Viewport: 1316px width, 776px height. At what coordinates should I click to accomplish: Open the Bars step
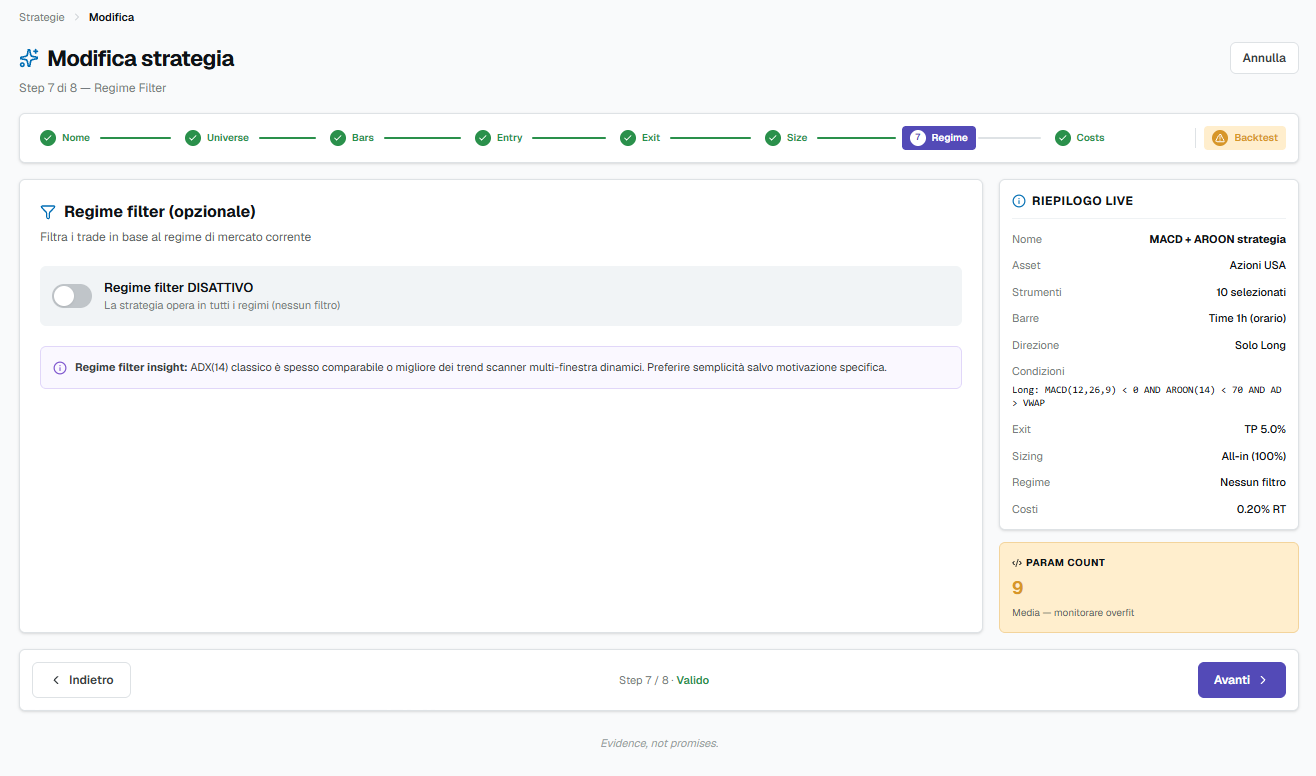tap(352, 138)
